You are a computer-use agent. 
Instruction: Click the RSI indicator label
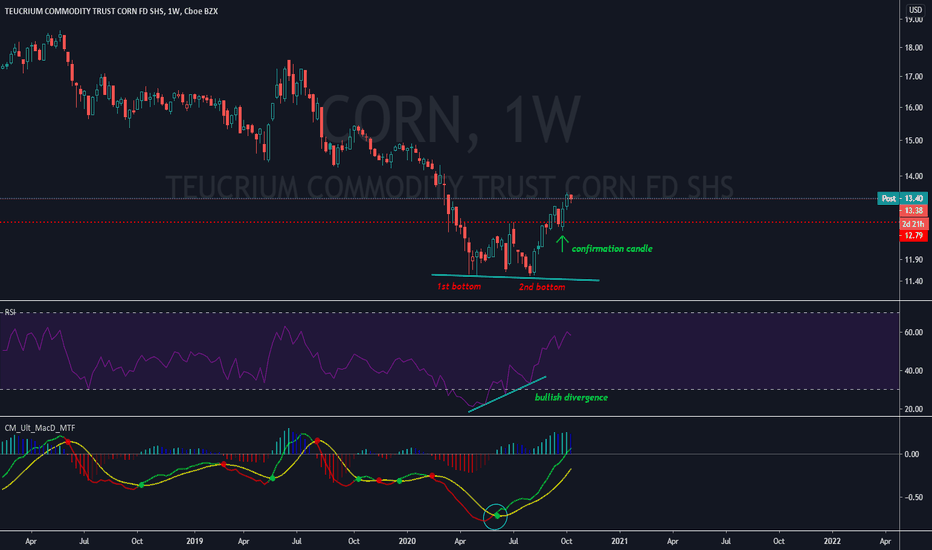click(10, 312)
